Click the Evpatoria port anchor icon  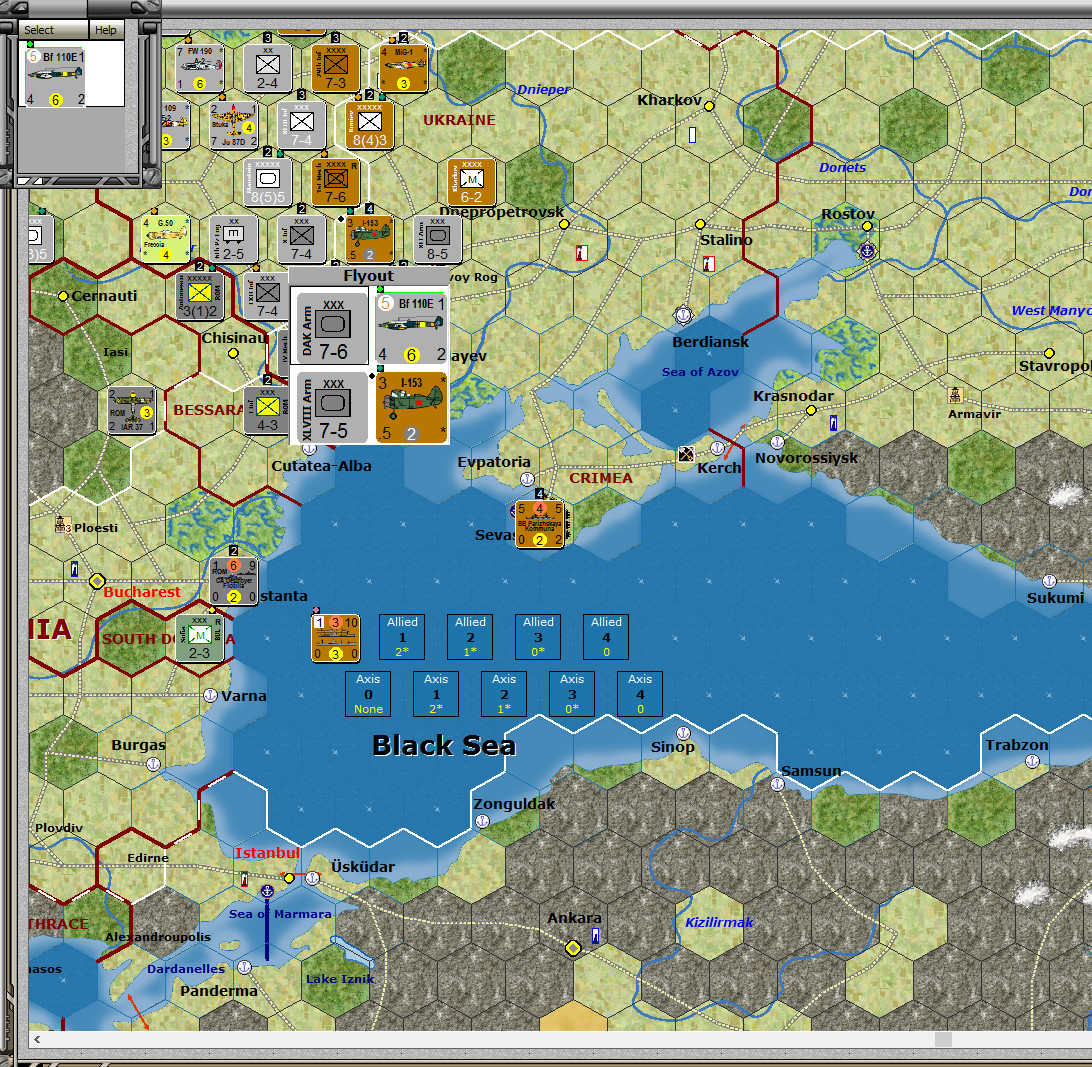(527, 479)
